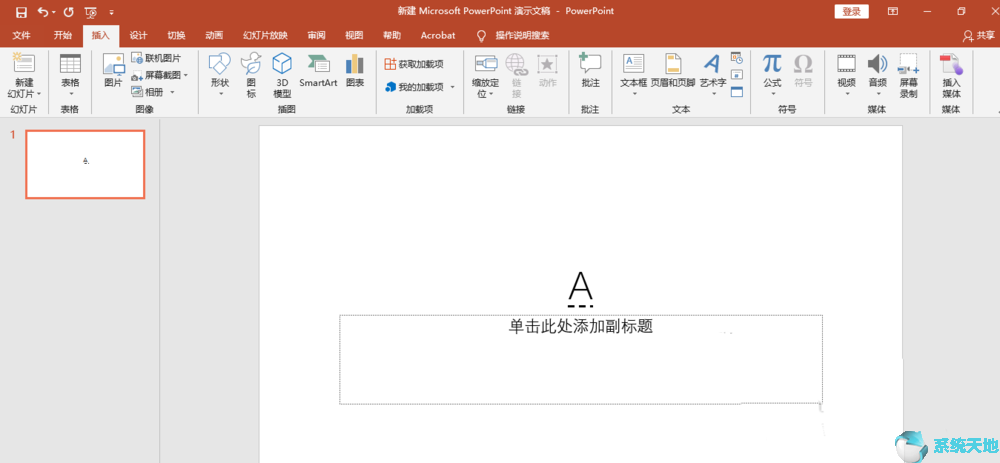Open the 视图 view tab

(354, 35)
